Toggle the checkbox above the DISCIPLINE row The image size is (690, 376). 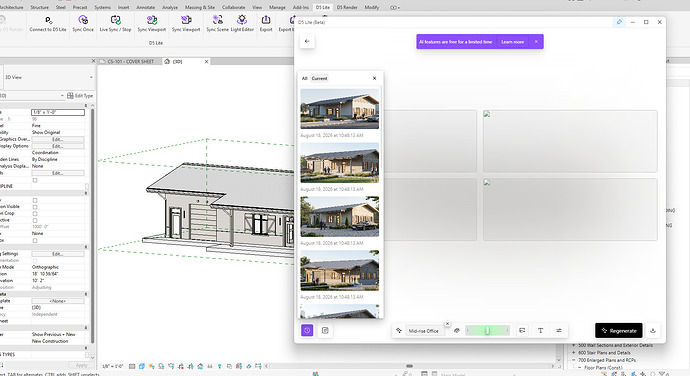click(35, 180)
